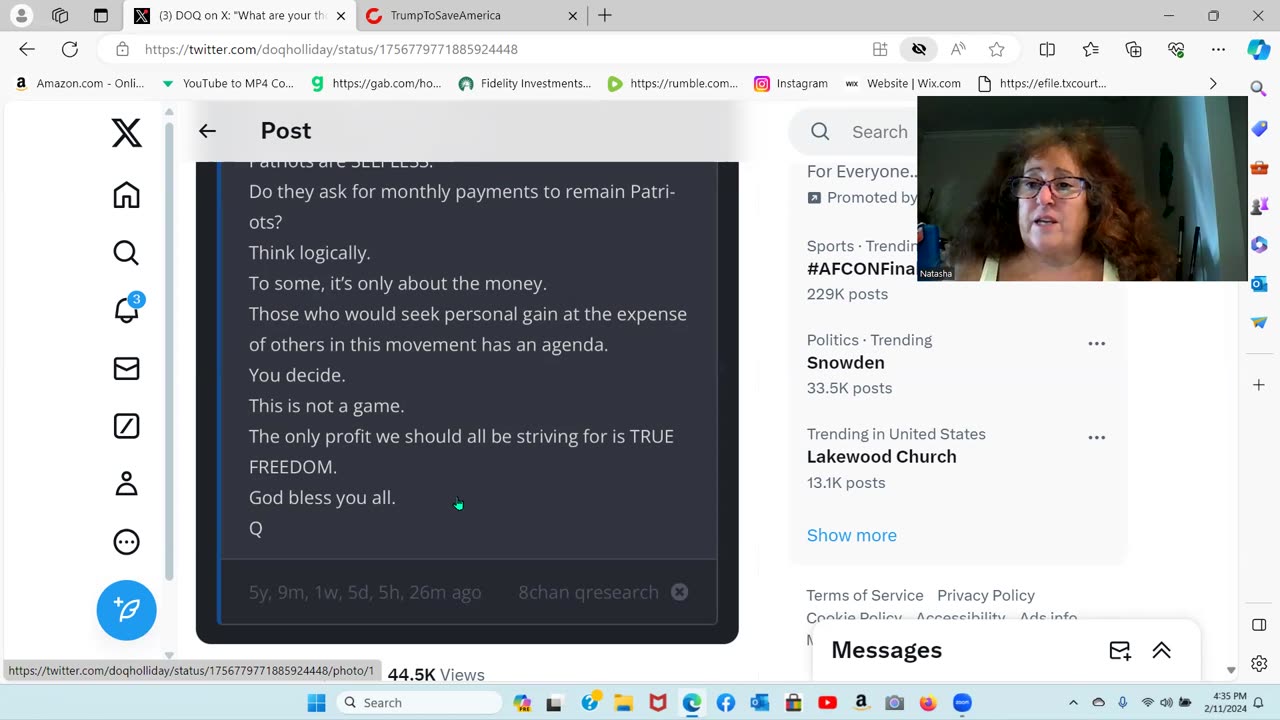Viewport: 1280px width, 720px height.
Task: Open Explore magnifier in X sidebar
Action: point(126,253)
